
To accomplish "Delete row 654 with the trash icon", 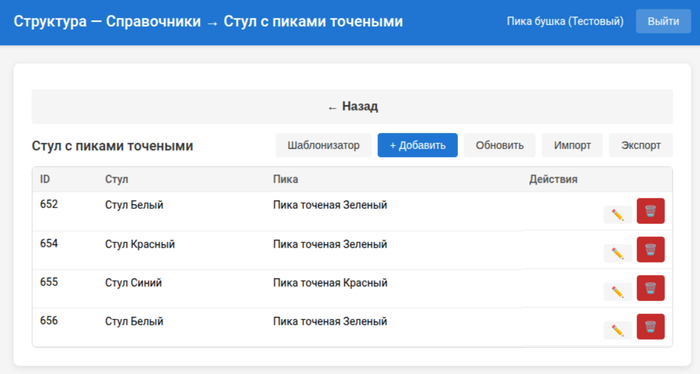I will click(x=650, y=249).
